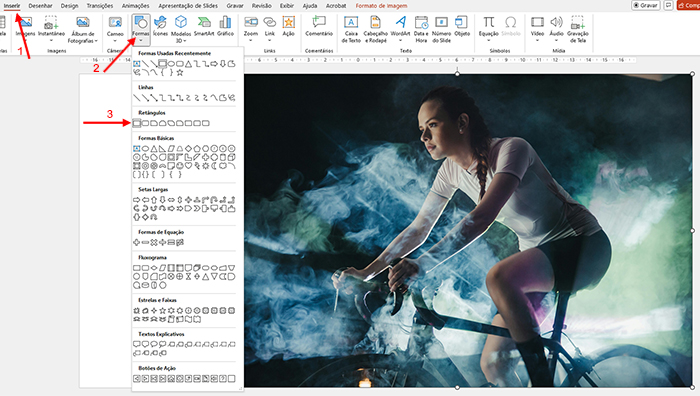Viewport: 700px width, 396px height.
Task: Pick the help question-mark action button
Action: 223,379
